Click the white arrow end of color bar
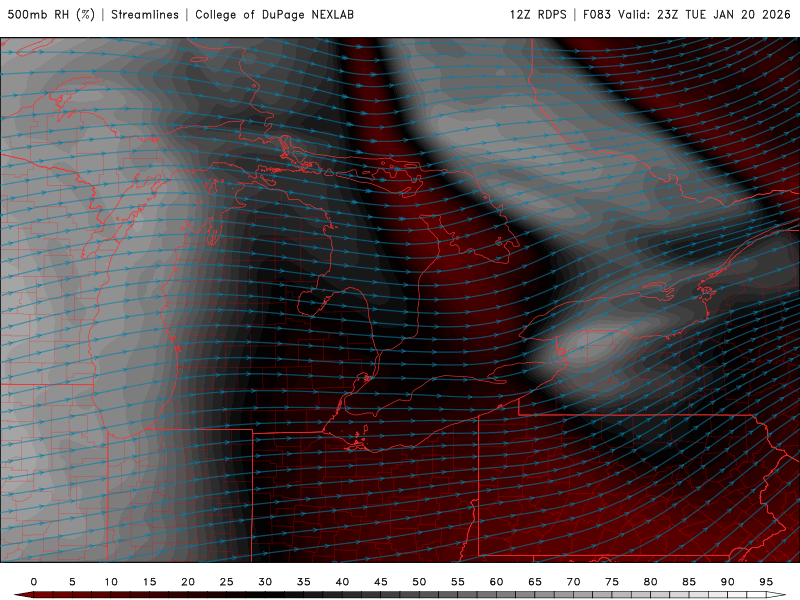 pos(776,595)
